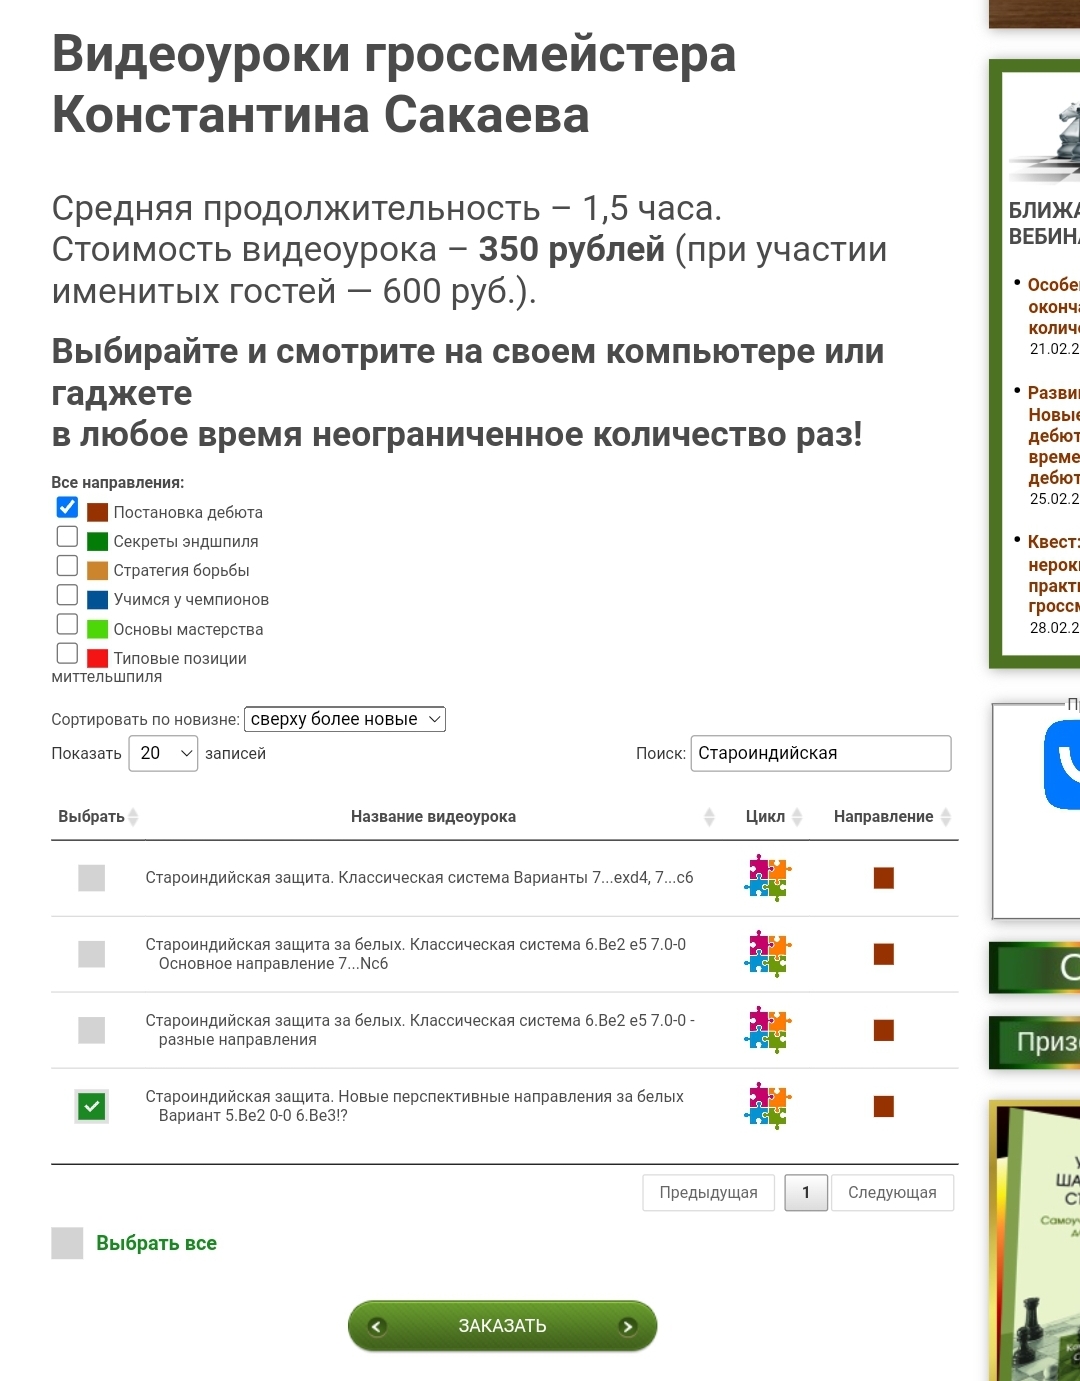1080x1381 pixels.
Task: Deselect the checked 6.Be3!? lesson
Action: coord(92,1106)
